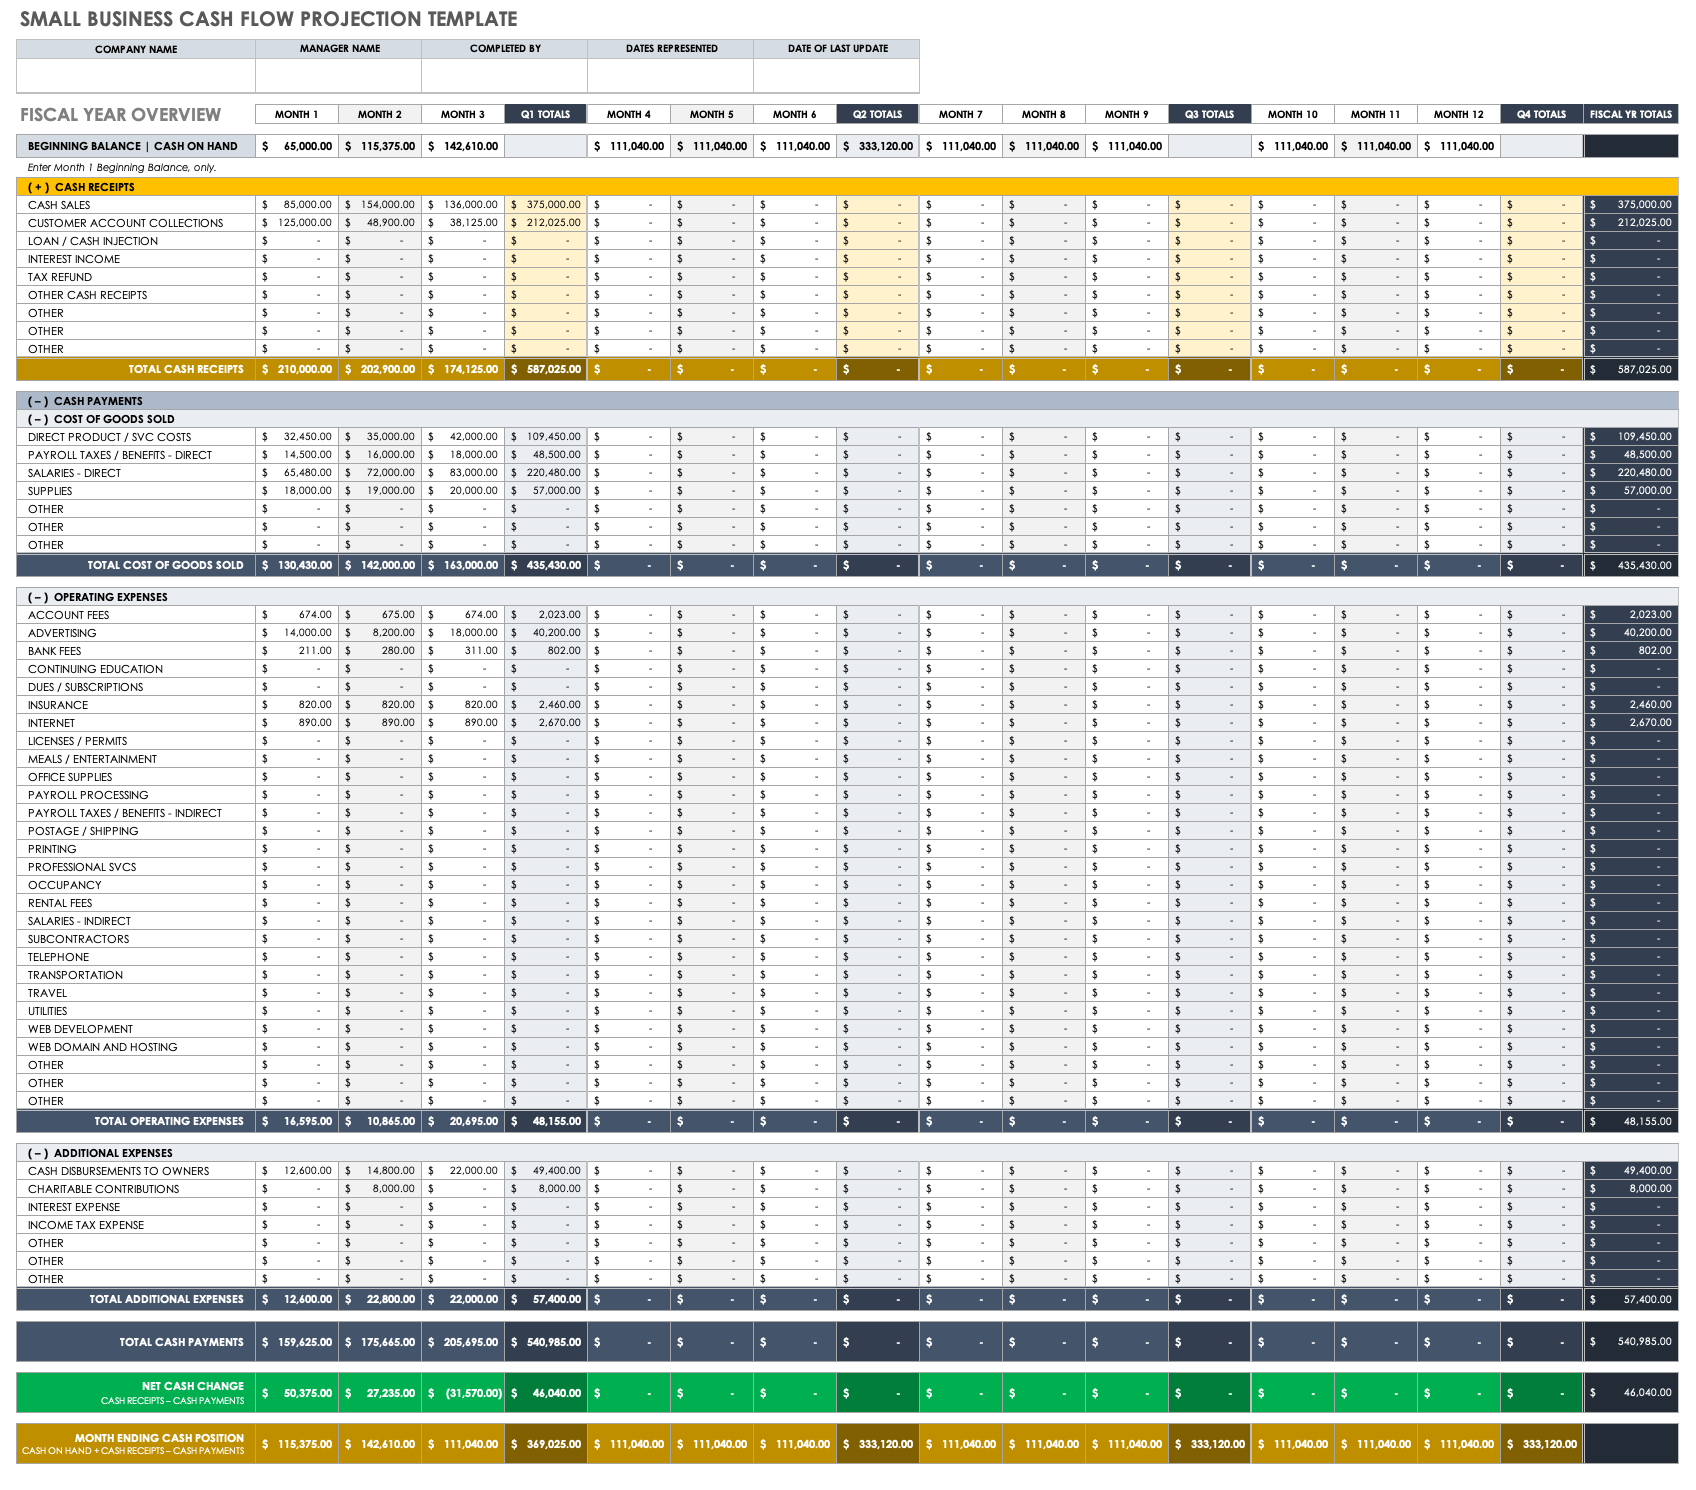Image resolution: width=1696 pixels, height=1490 pixels.
Task: Select the Completed By field
Action: click(x=505, y=75)
